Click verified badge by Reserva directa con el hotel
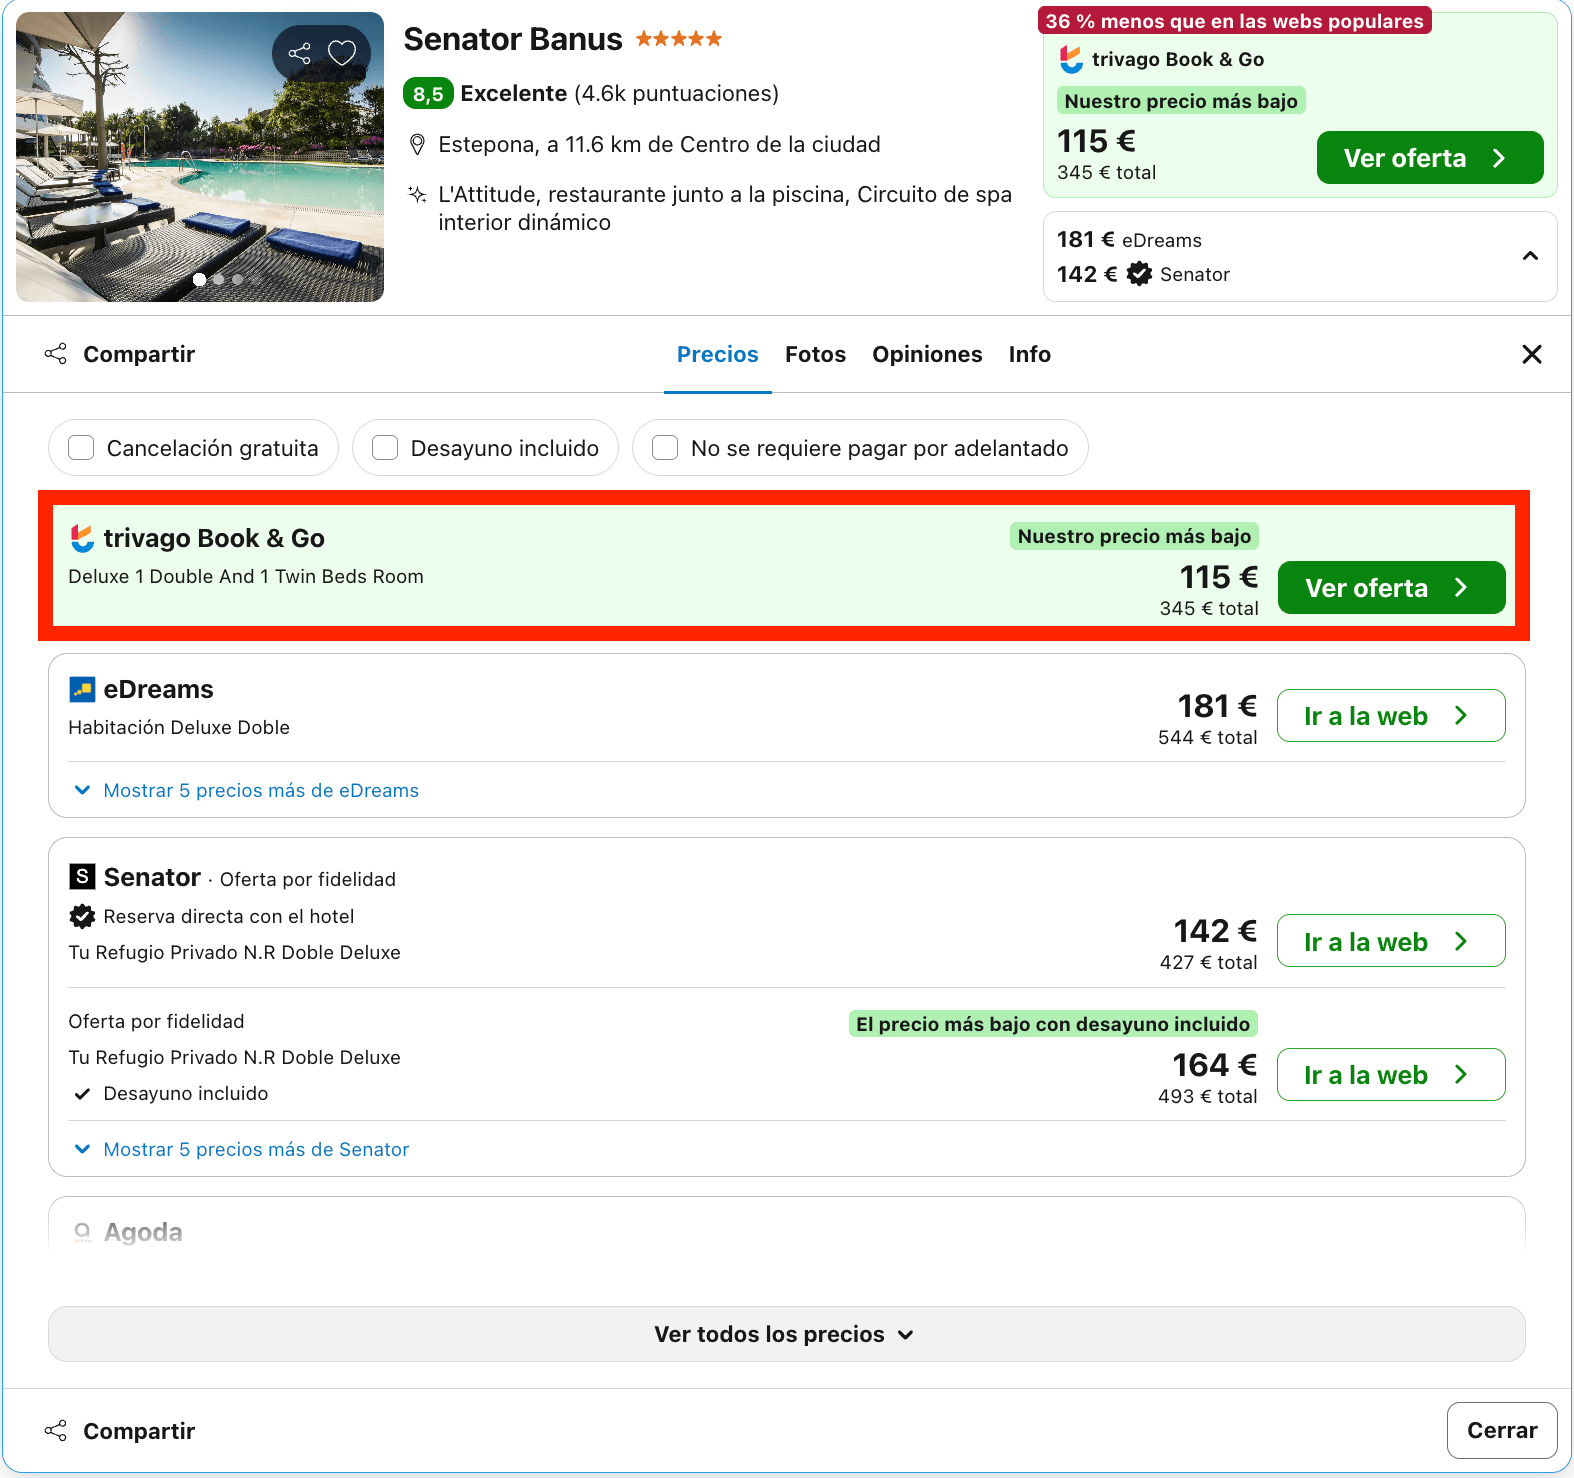This screenshot has width=1574, height=1478. [82, 916]
